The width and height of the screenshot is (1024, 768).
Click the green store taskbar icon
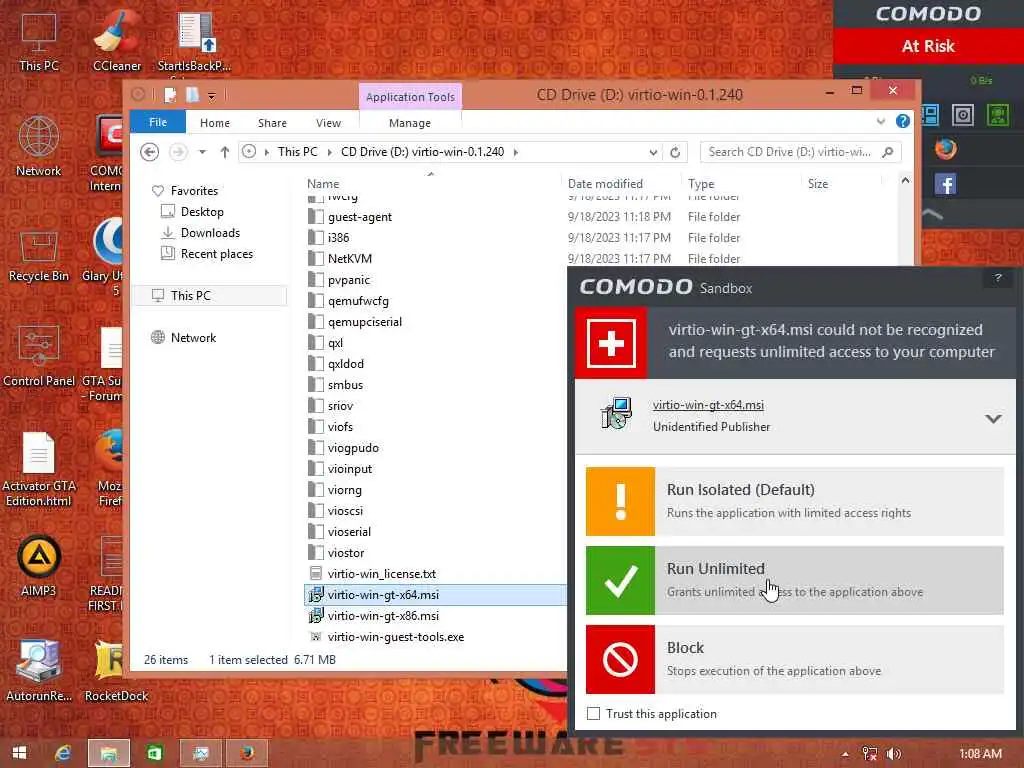click(x=155, y=753)
